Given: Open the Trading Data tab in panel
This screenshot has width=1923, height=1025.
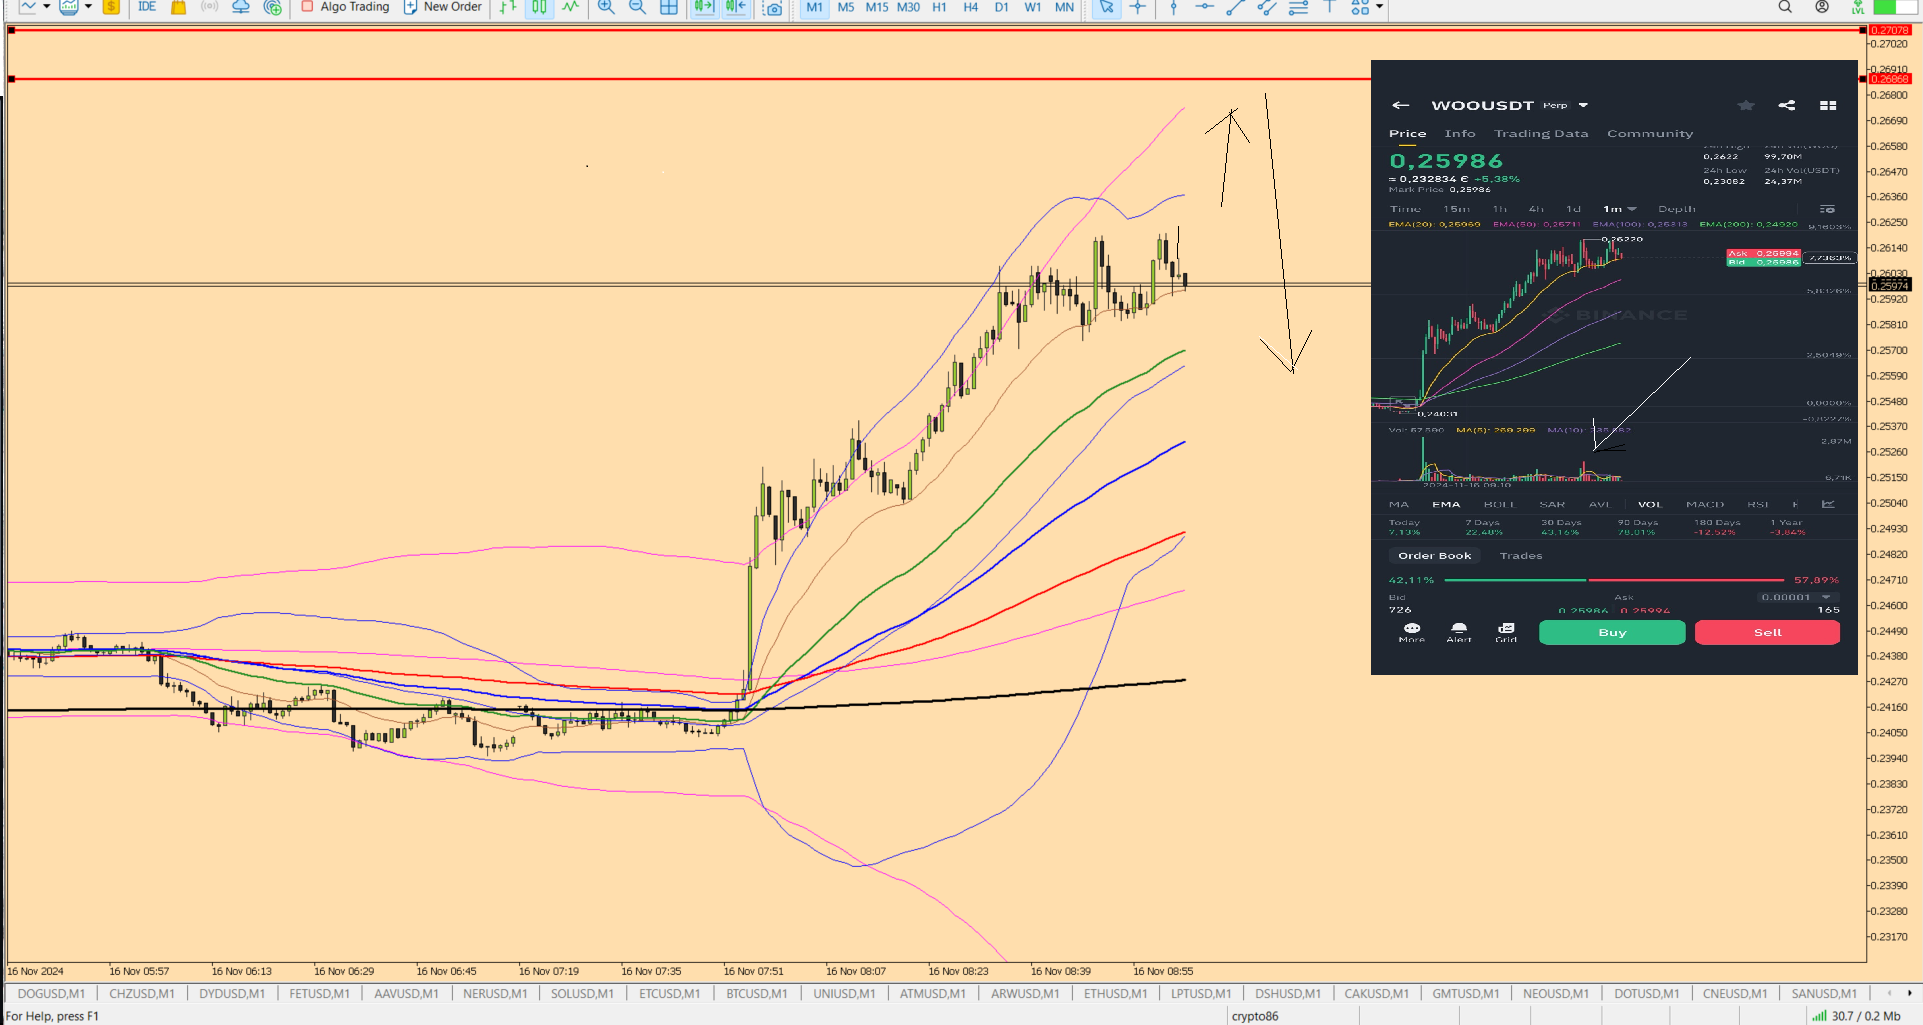Looking at the screenshot, I should pyautogui.click(x=1541, y=134).
